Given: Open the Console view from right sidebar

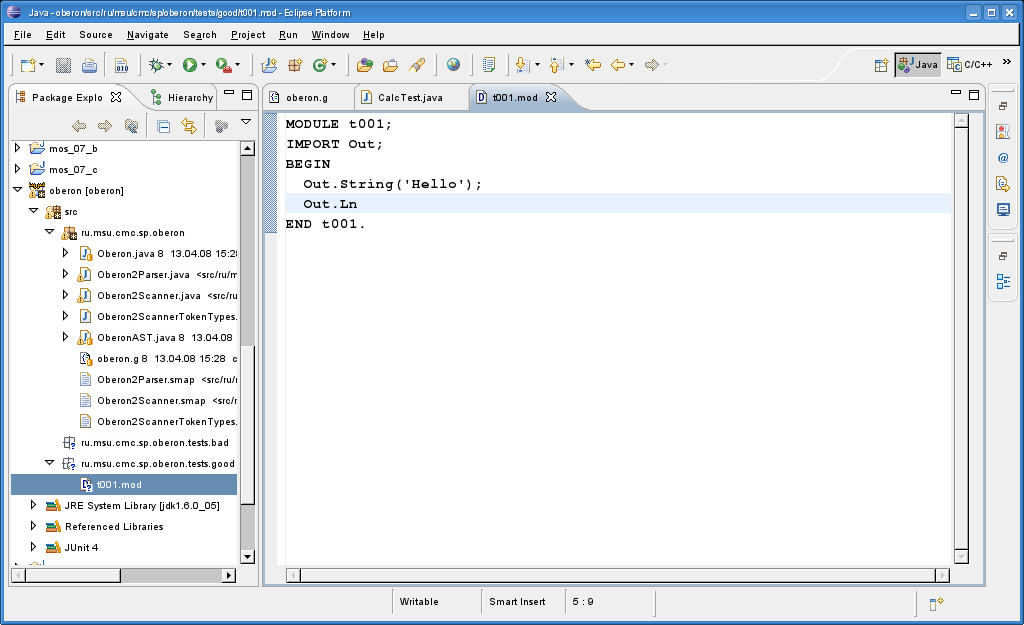Looking at the screenshot, I should [x=1003, y=210].
